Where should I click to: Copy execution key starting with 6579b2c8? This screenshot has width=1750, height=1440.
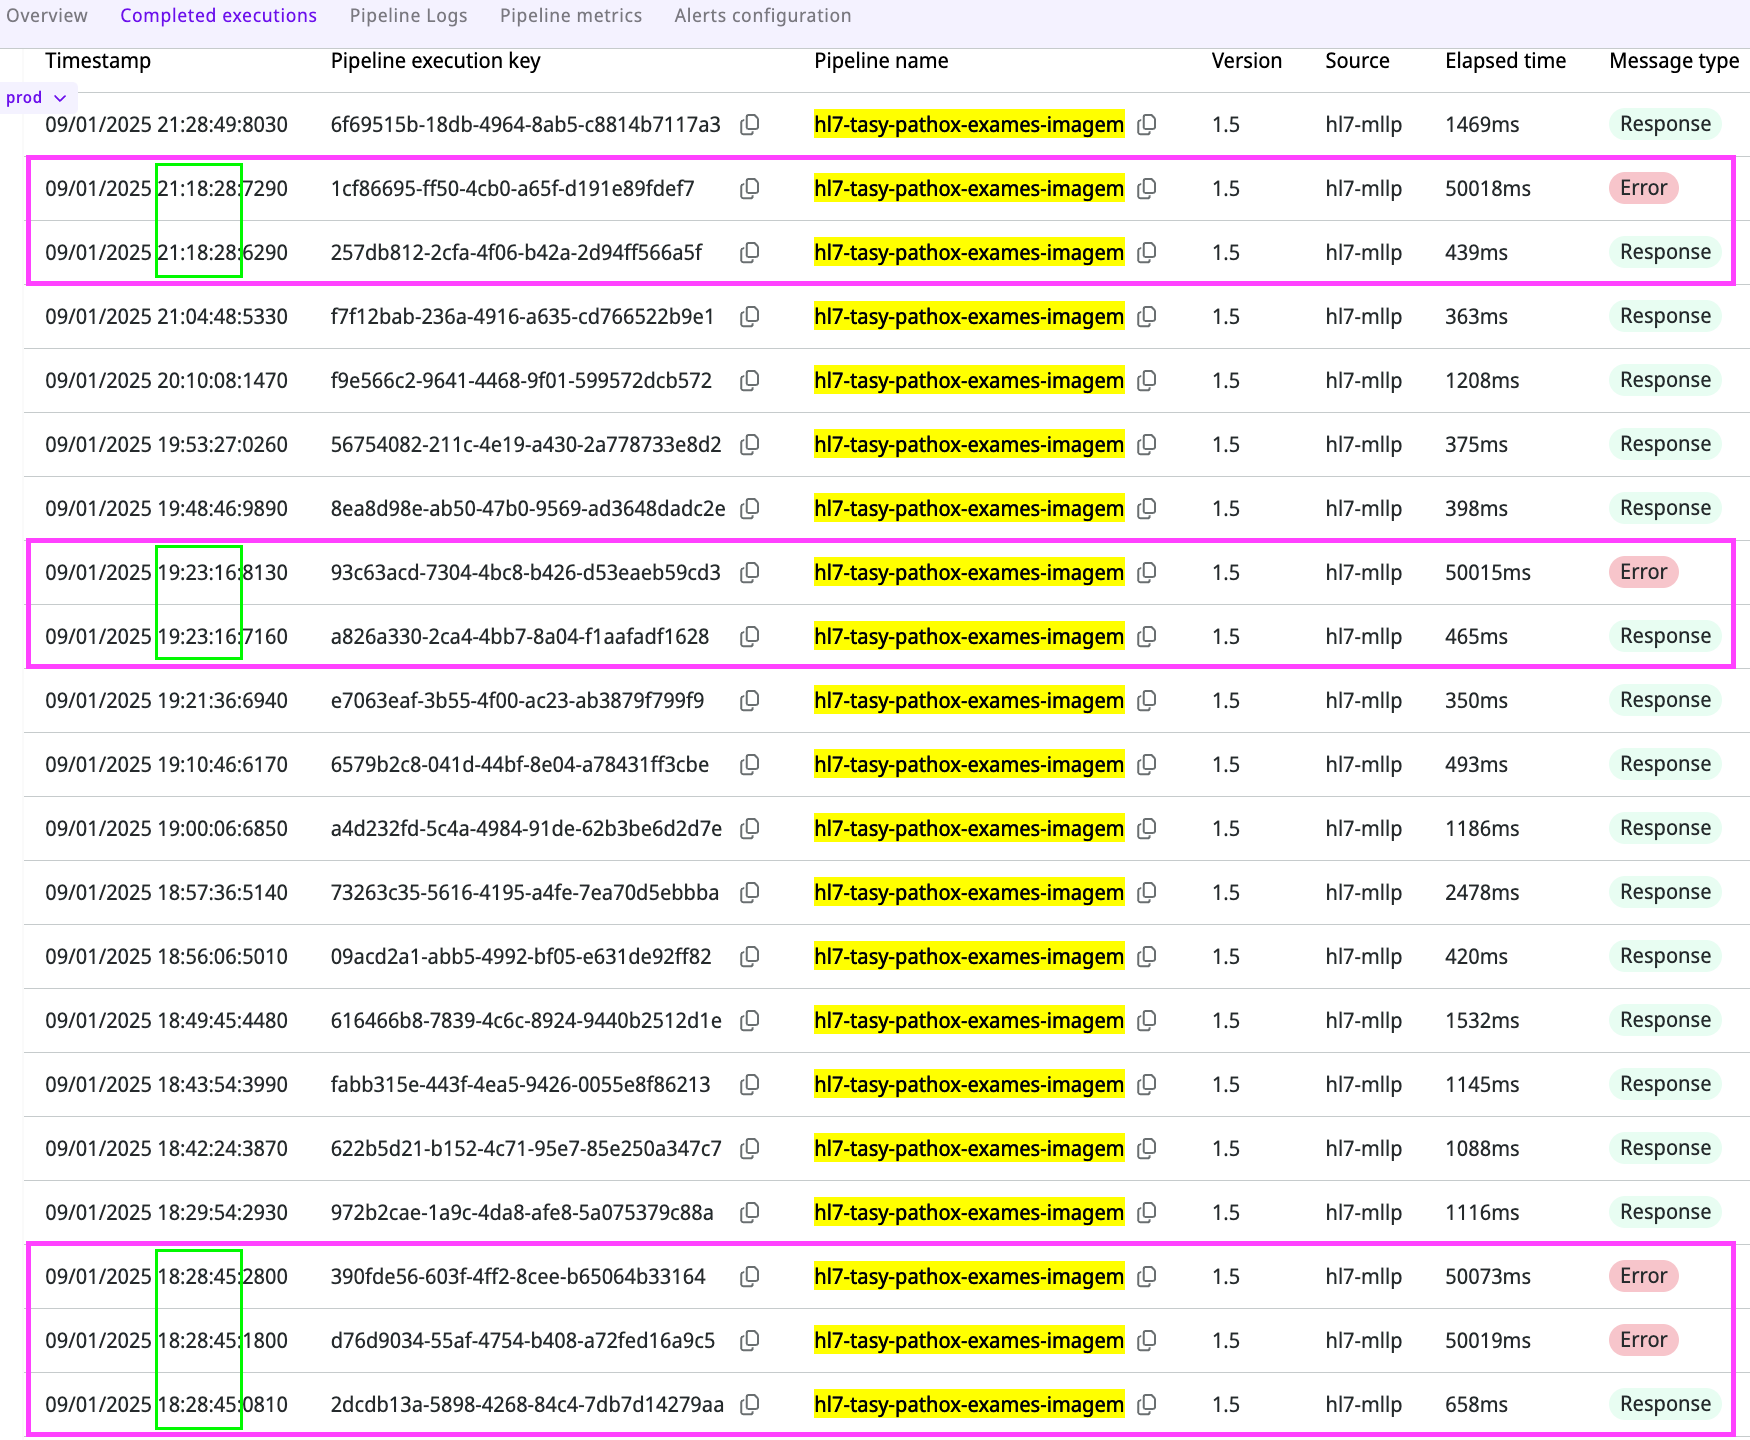(x=749, y=765)
